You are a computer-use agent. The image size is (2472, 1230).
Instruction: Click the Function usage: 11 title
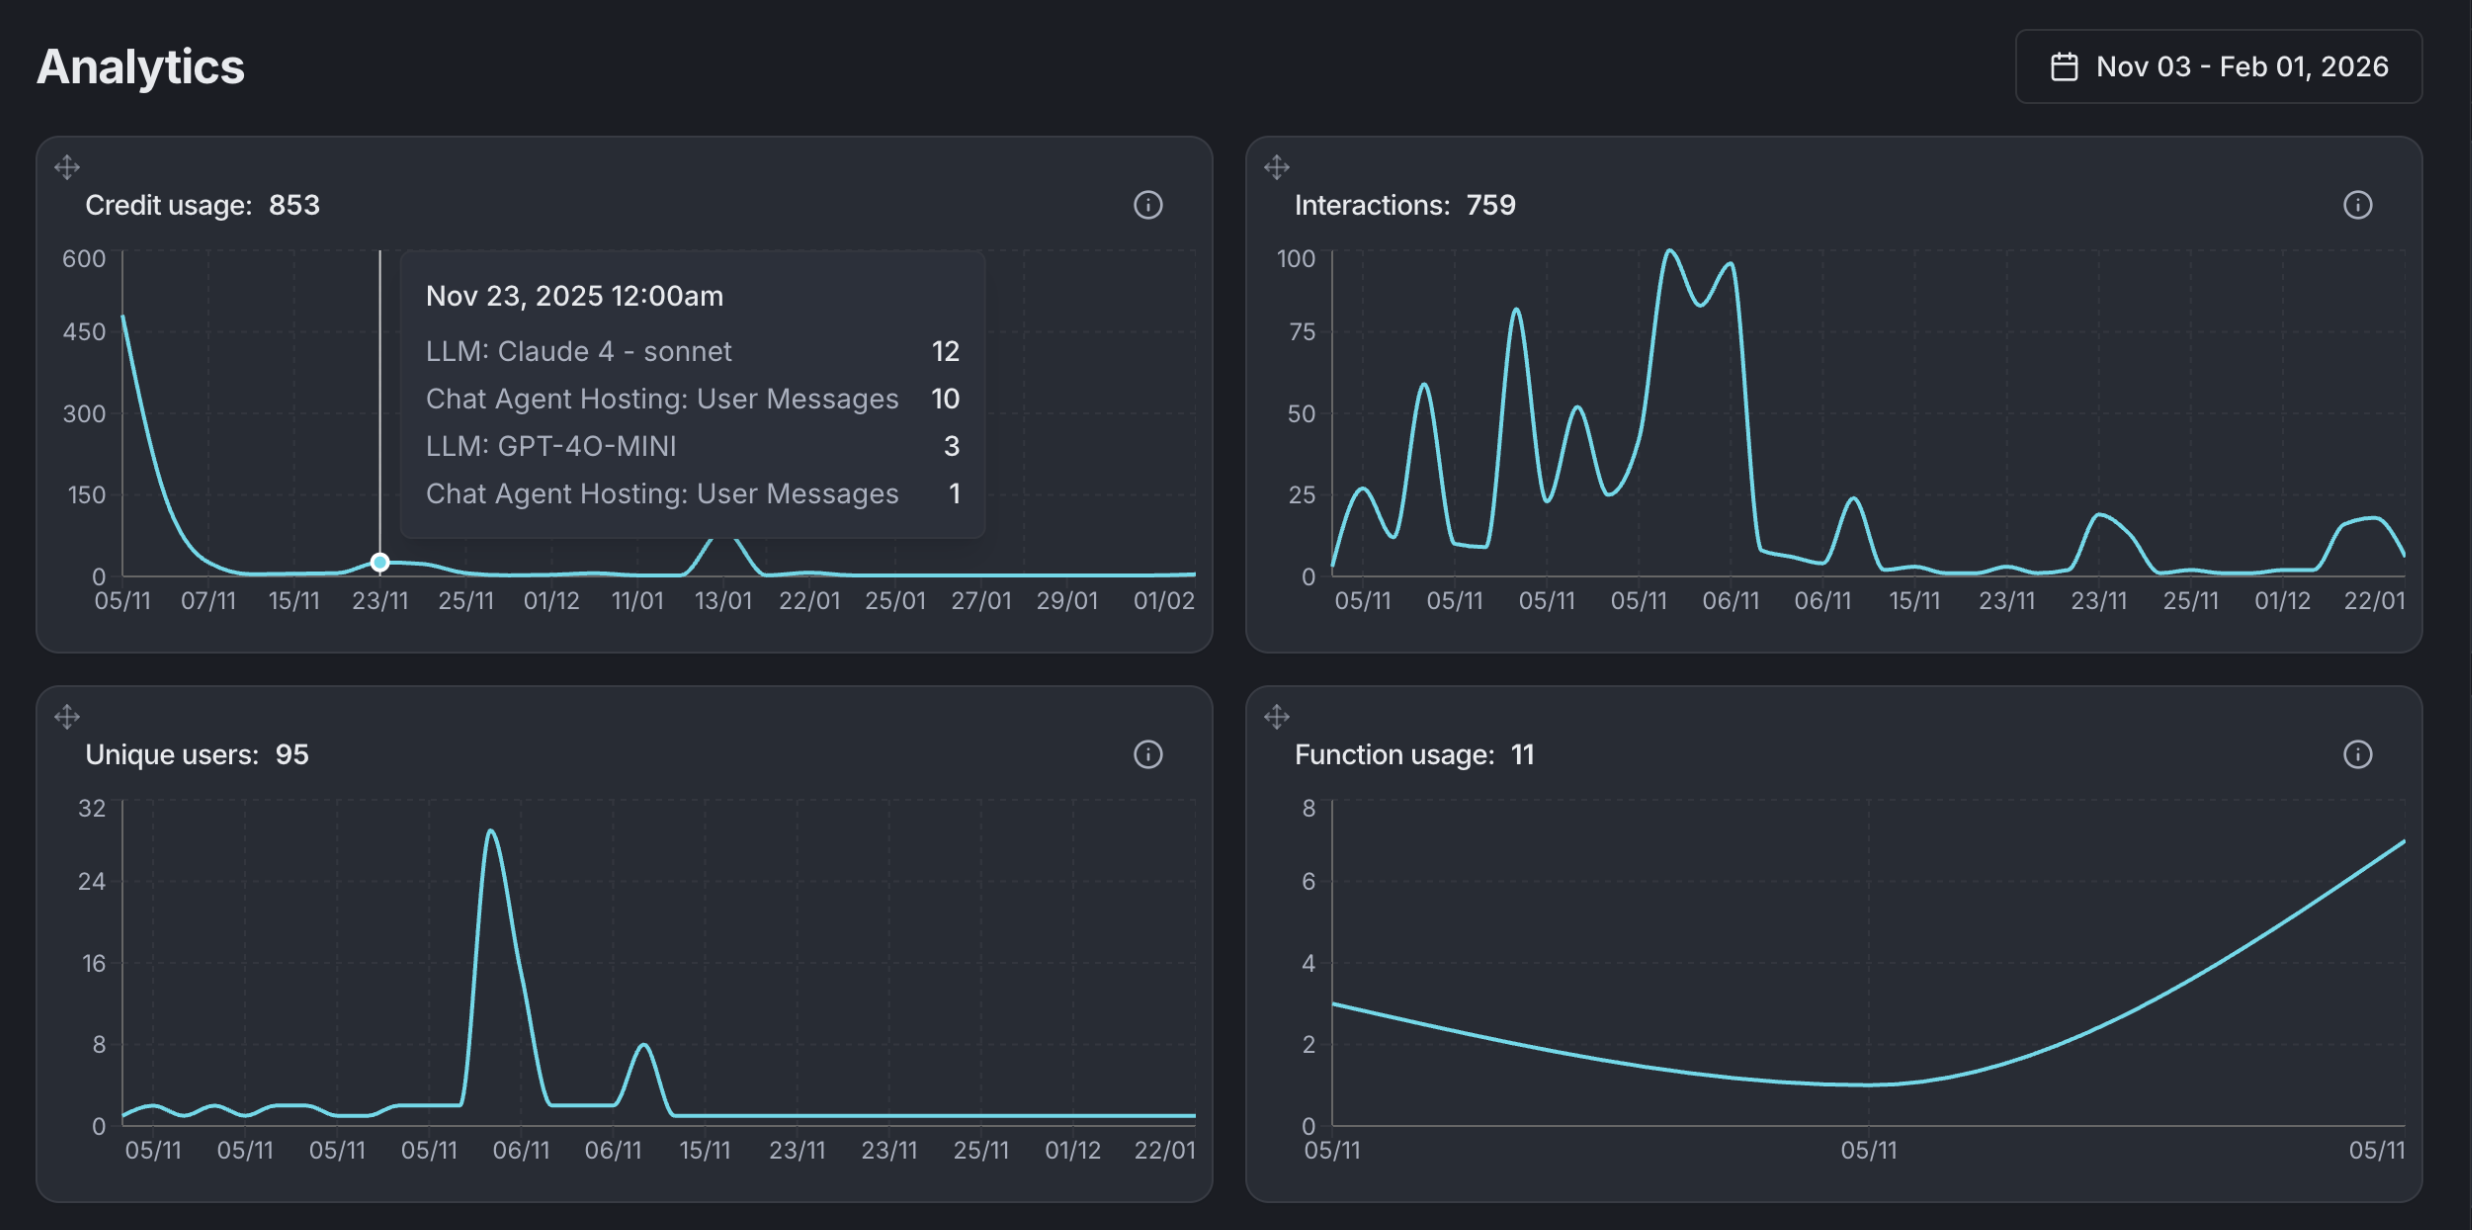pos(1414,755)
